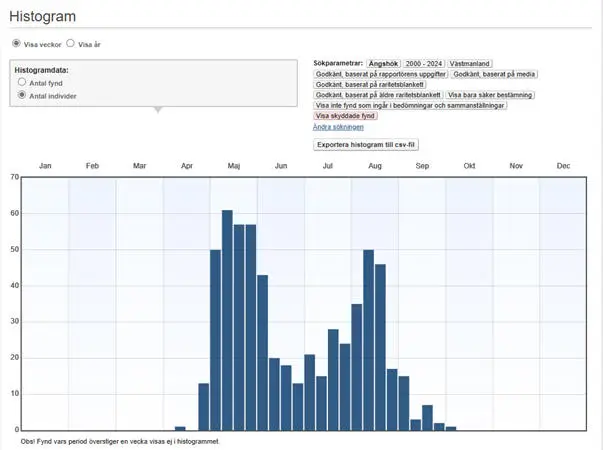Choose Antal individer as histogram data

(22, 96)
